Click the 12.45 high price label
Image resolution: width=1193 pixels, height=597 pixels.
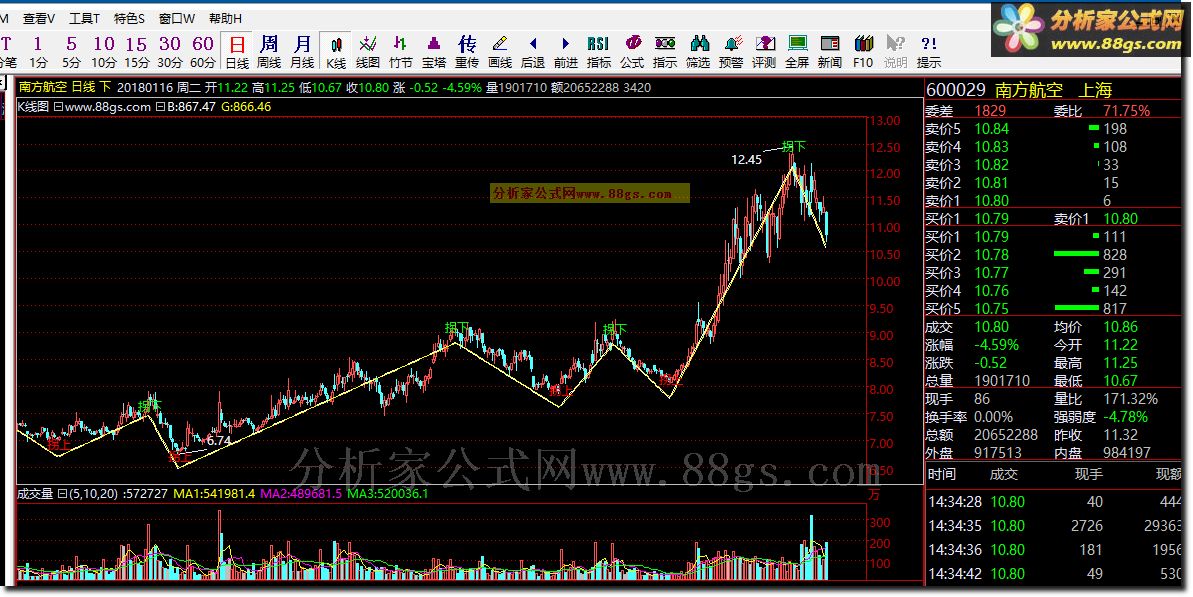coord(746,160)
